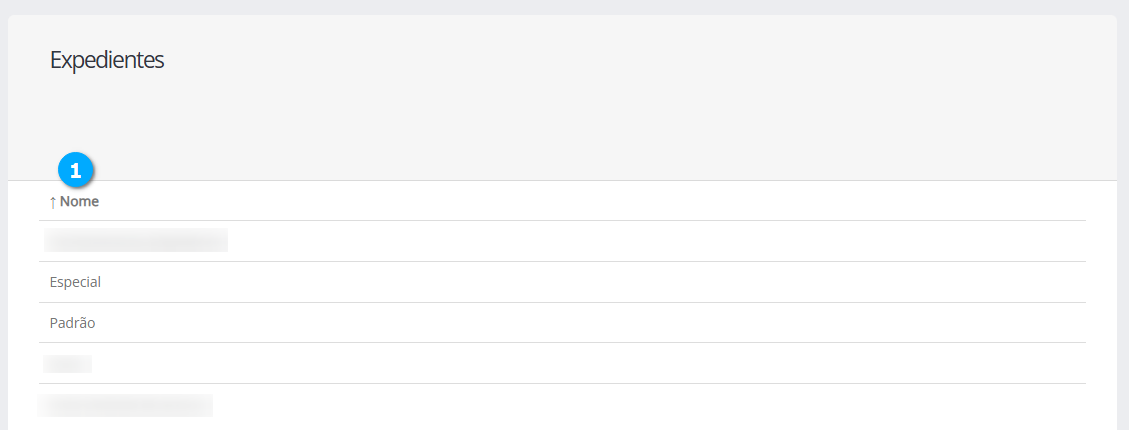Click the blue number 1 badge
Image resolution: width=1129 pixels, height=430 pixels.
76,170
